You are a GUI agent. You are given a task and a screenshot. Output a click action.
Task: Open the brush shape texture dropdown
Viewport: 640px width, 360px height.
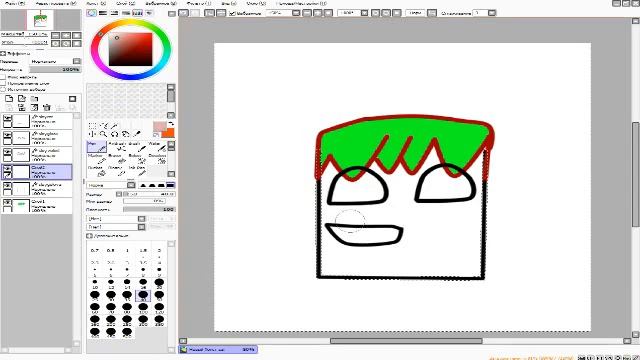(x=141, y=219)
